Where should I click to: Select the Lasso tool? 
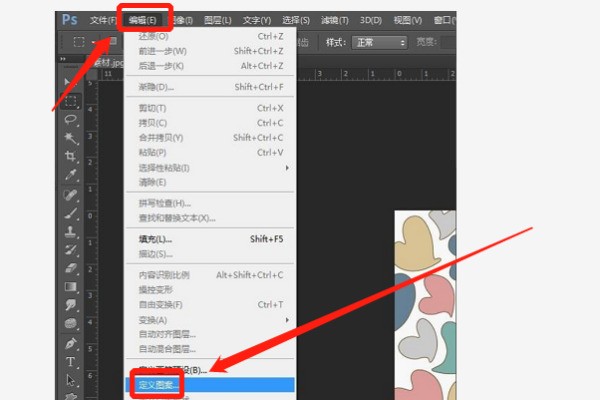pos(71,120)
